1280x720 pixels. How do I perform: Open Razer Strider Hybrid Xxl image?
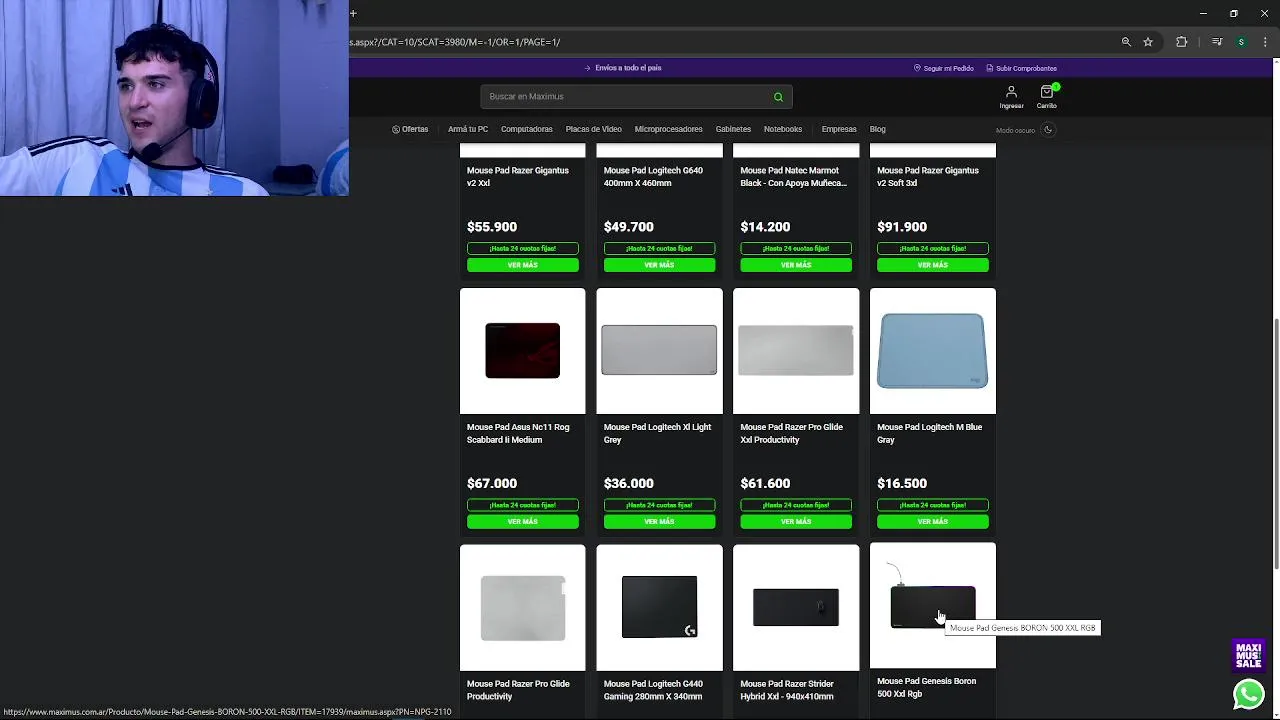tap(796, 608)
